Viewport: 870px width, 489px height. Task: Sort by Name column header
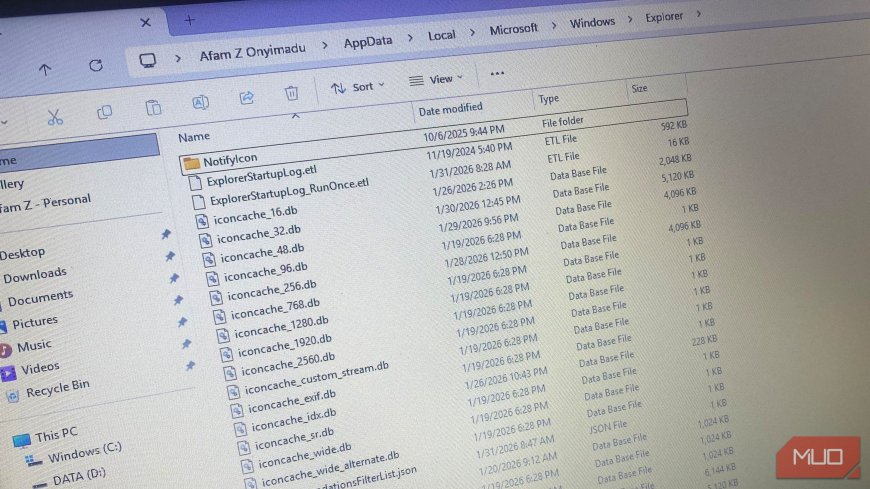[194, 136]
